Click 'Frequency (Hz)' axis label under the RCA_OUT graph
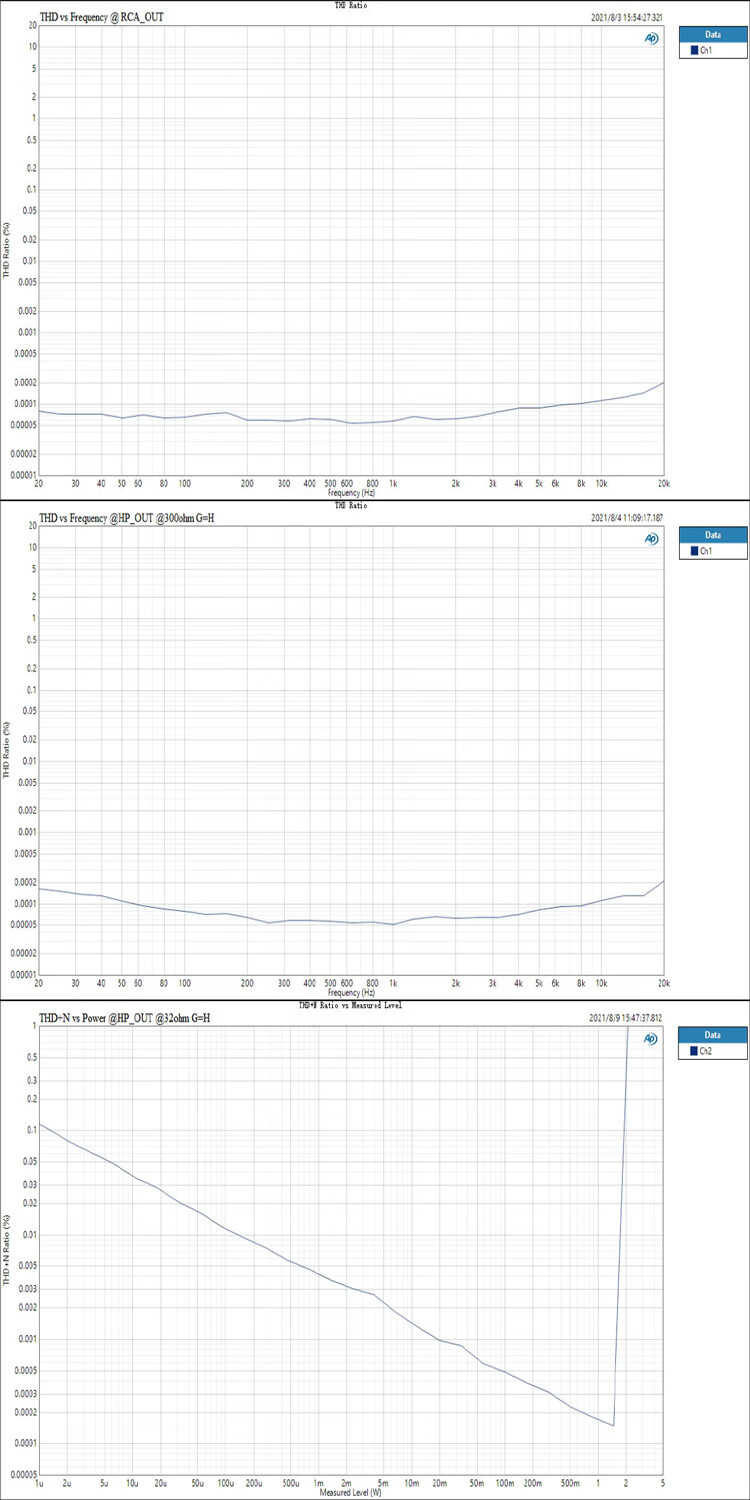This screenshot has height=1500, width=750. [351, 493]
